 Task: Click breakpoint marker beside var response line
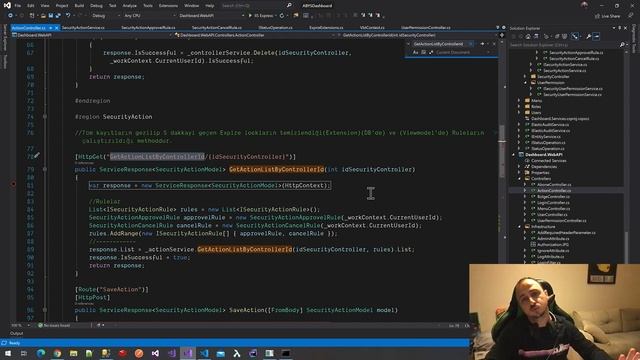pyautogui.click(x=13, y=184)
